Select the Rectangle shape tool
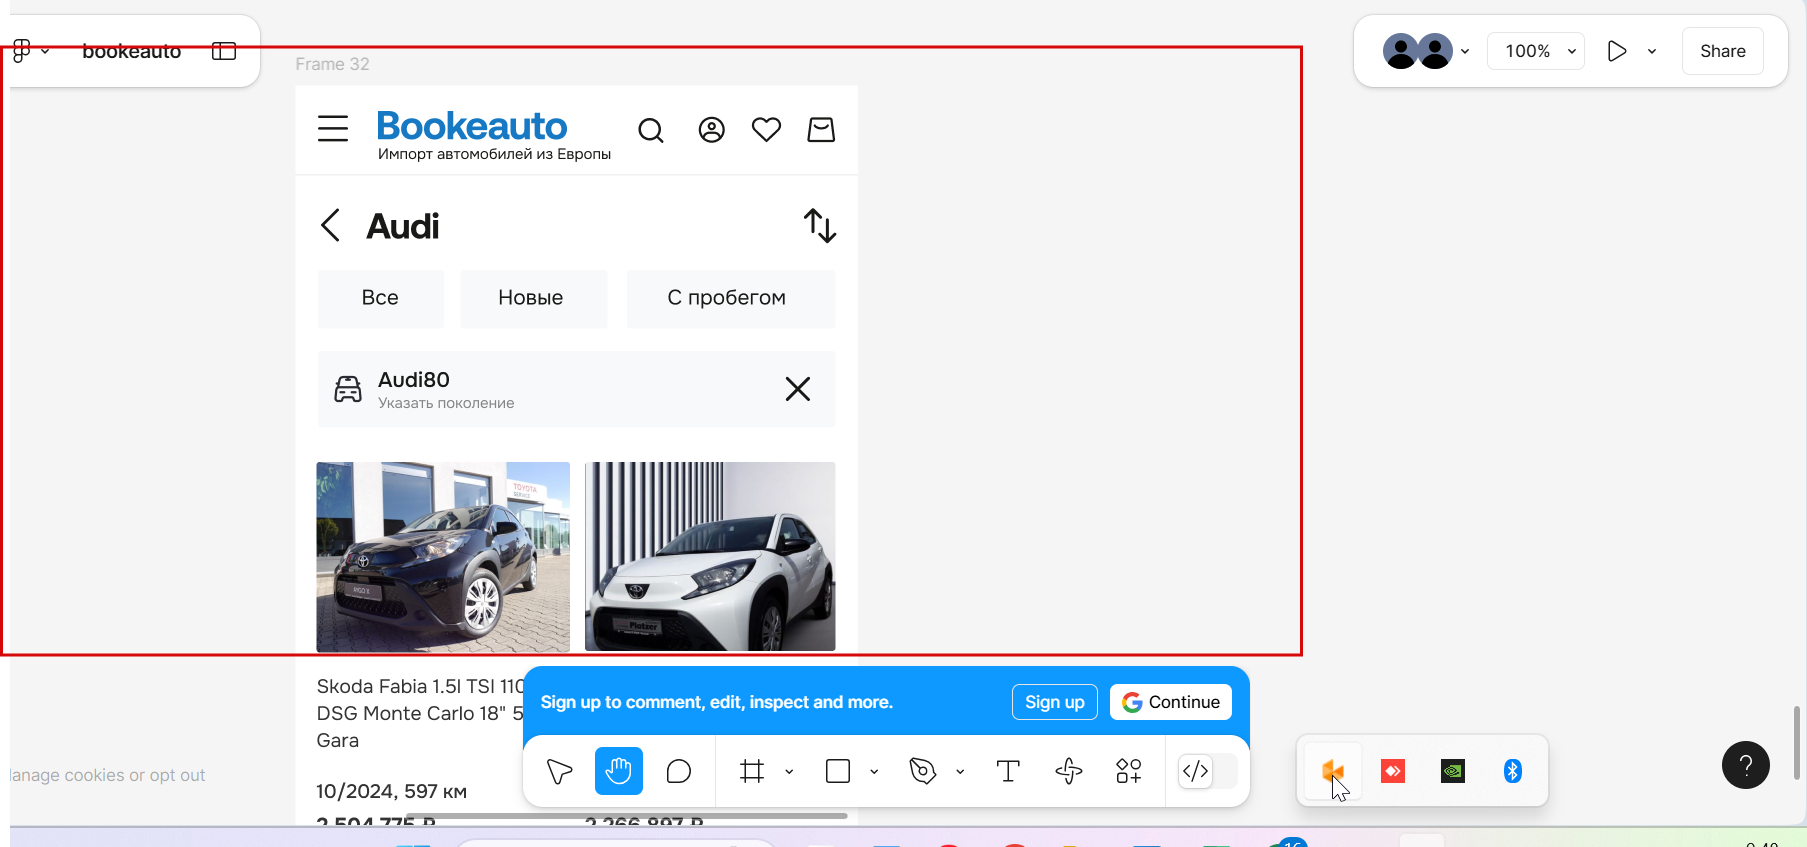The height and width of the screenshot is (847, 1807). tap(838, 771)
